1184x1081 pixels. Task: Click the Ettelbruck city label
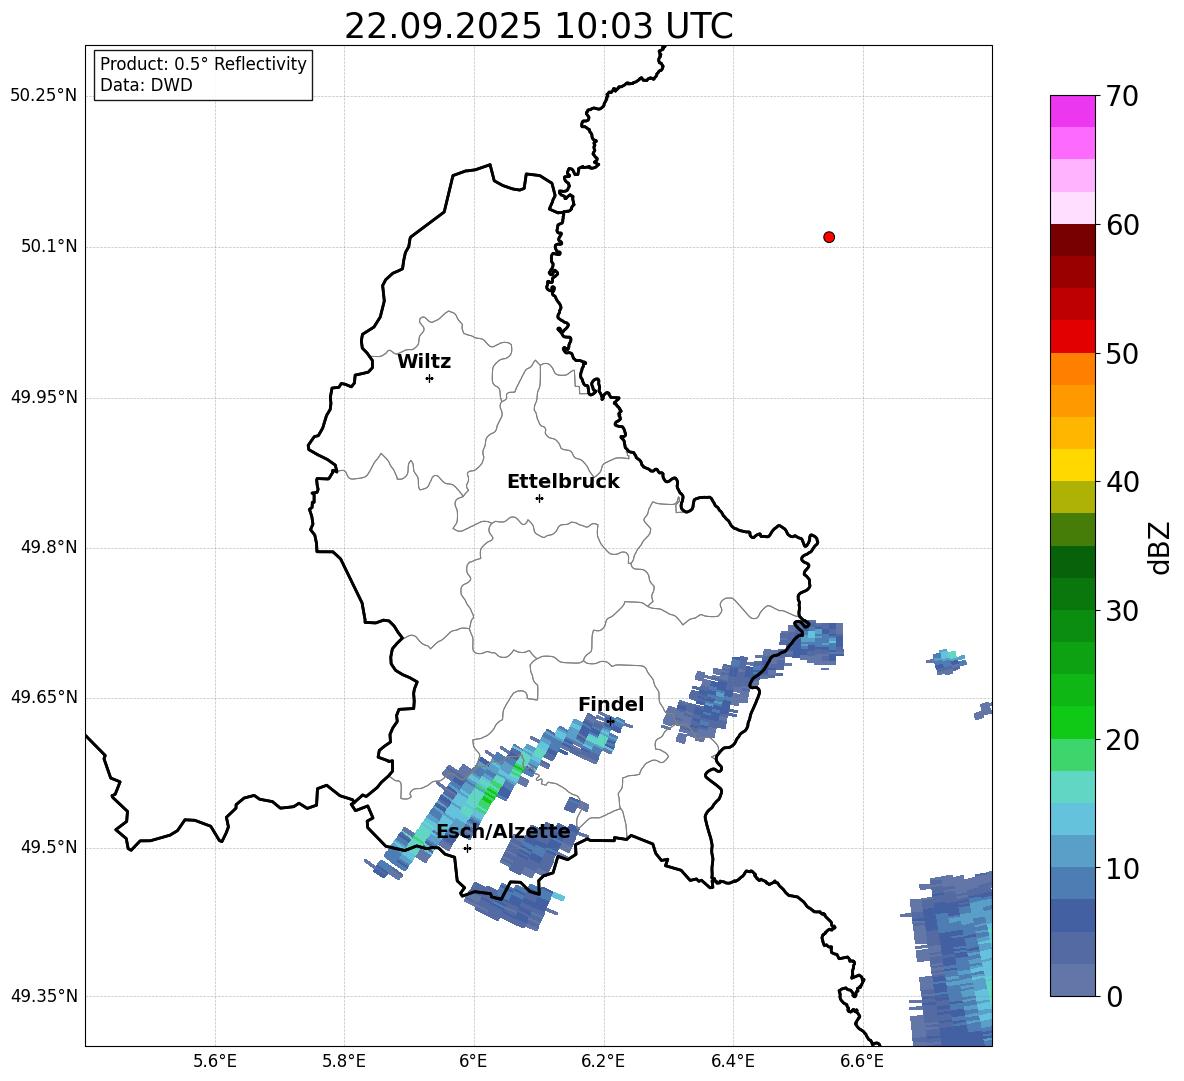tap(563, 482)
